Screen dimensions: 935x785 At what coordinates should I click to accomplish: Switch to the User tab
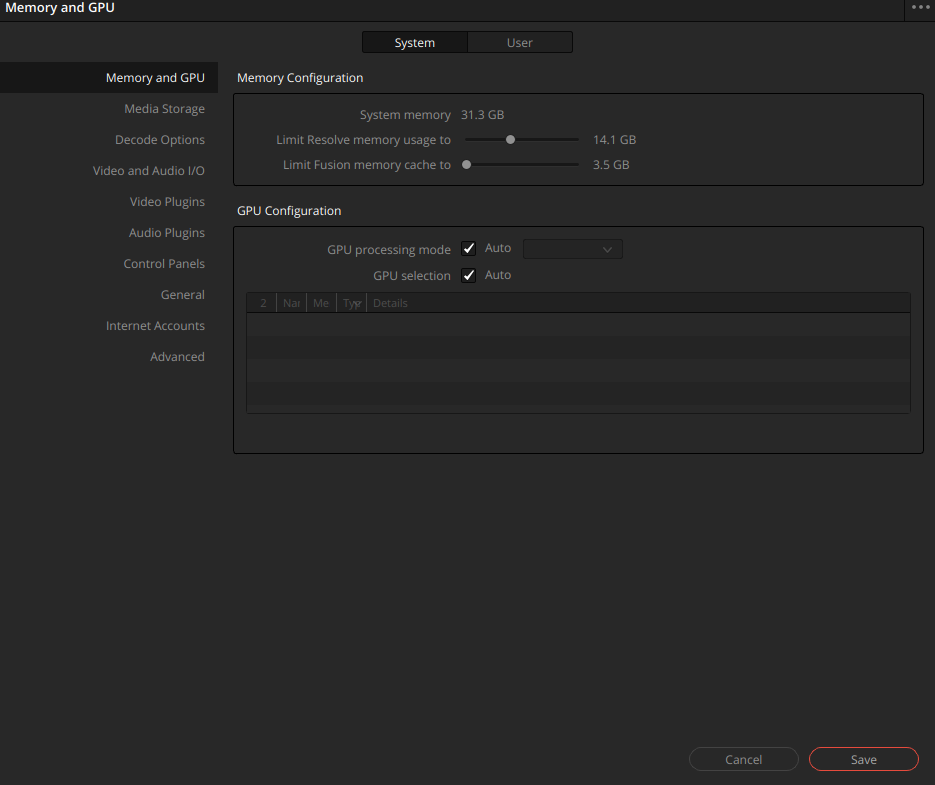(x=520, y=42)
